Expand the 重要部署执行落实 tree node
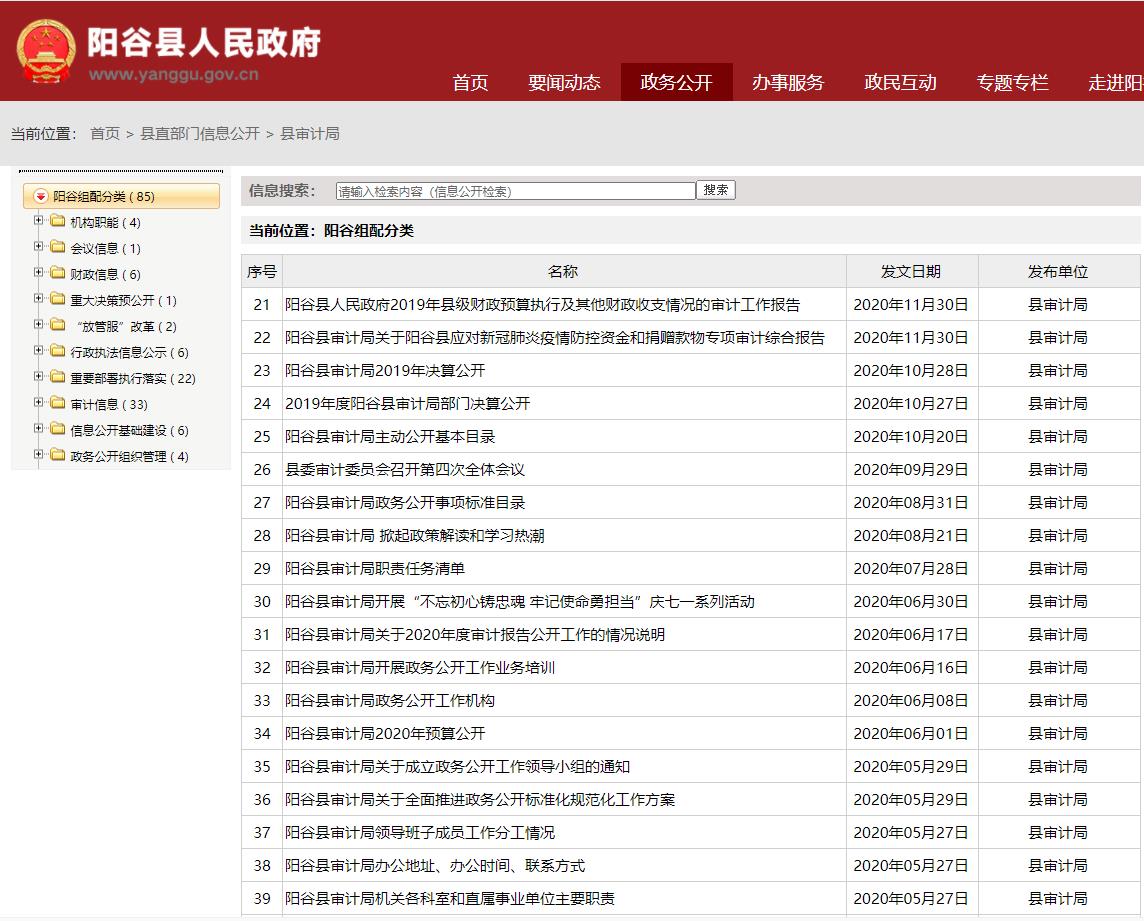Viewport: 1144px width, 921px height. pos(39,377)
